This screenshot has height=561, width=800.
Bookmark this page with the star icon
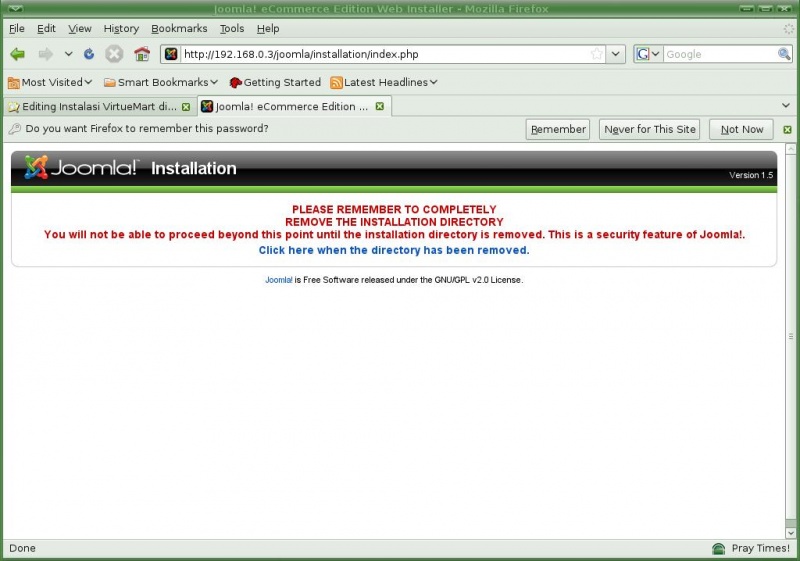(x=596, y=54)
